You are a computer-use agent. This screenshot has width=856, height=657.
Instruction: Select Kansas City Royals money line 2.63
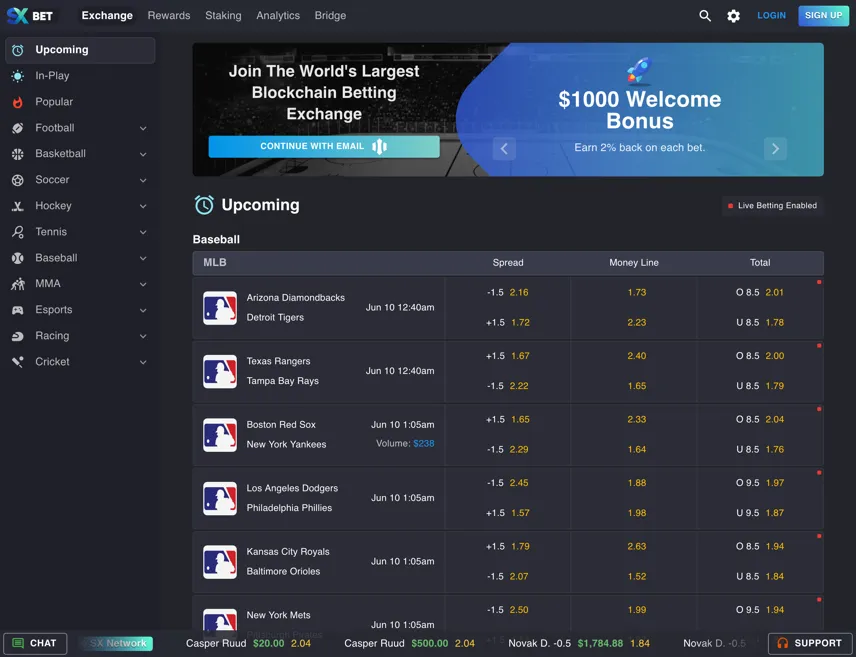(x=637, y=546)
